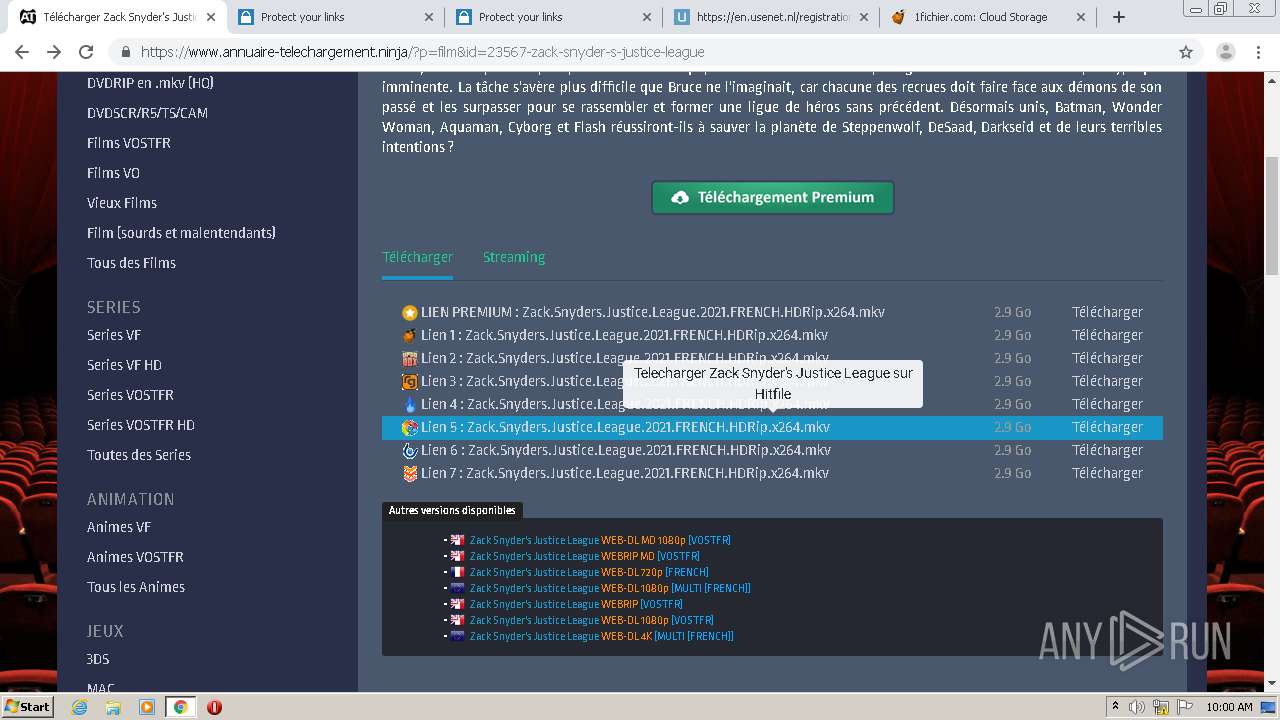This screenshot has height=720, width=1280.
Task: Click Télécharger on the Lien 5 row
Action: [1107, 427]
